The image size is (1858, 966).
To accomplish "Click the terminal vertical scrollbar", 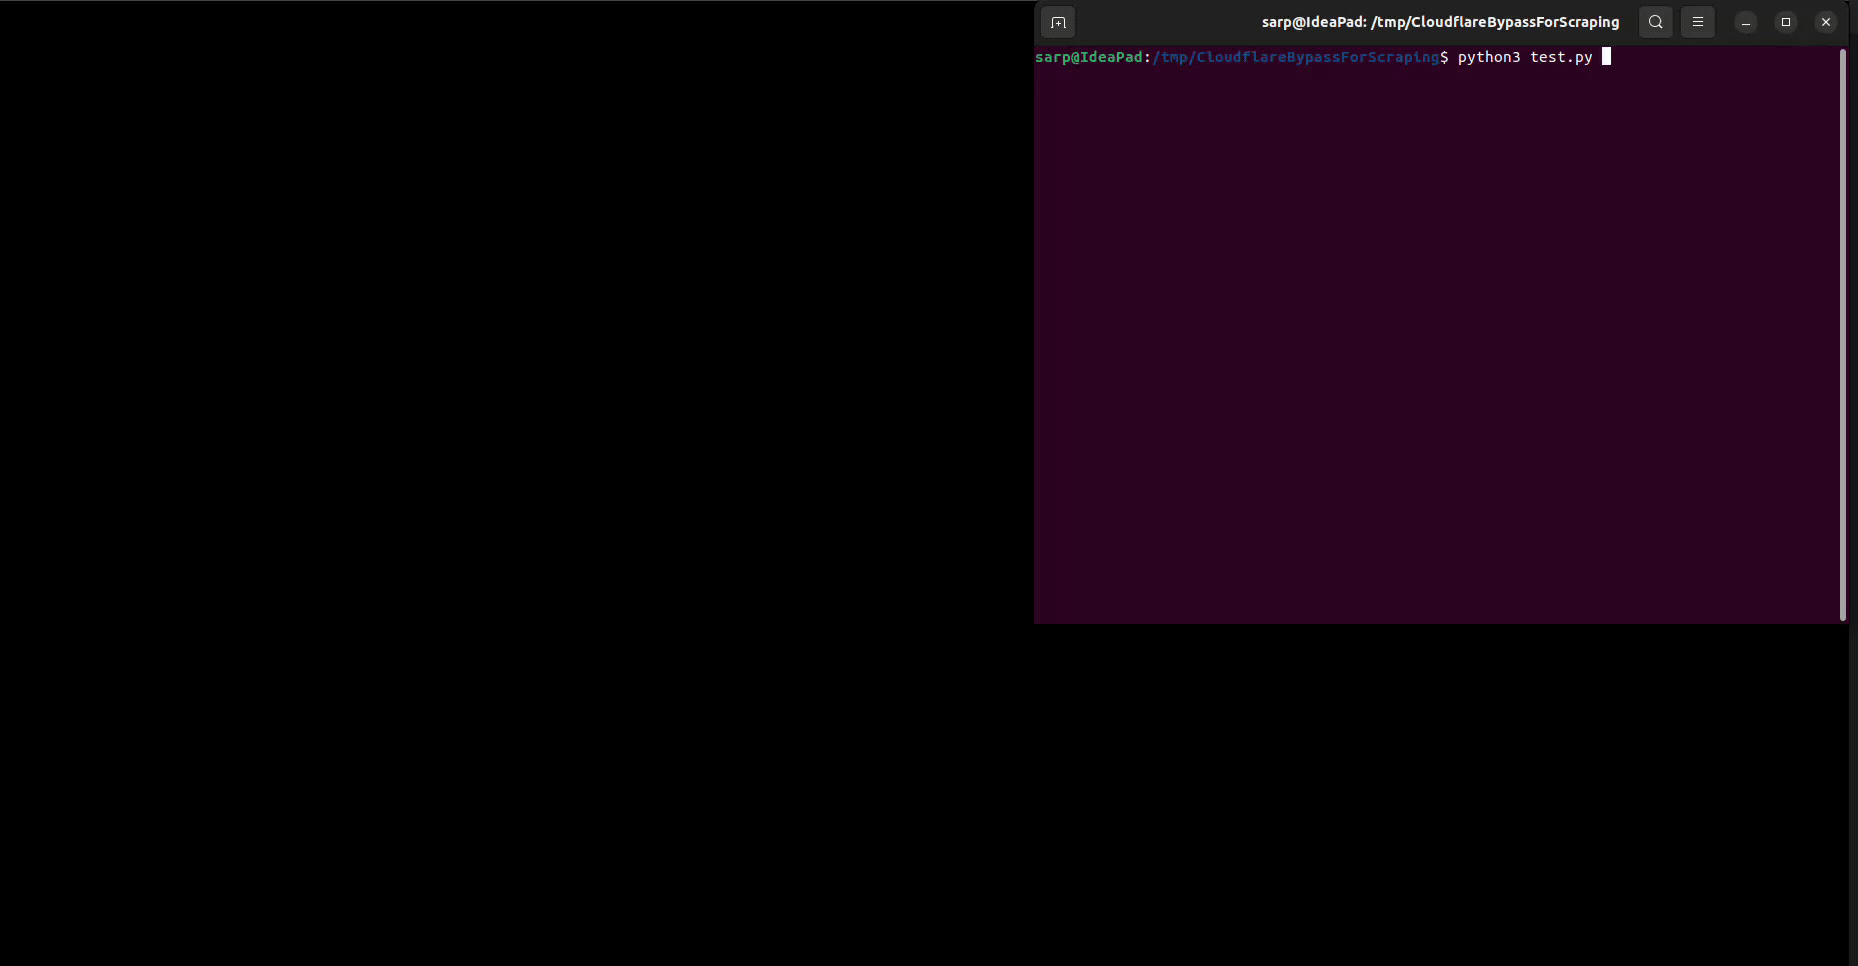I will tap(1843, 334).
